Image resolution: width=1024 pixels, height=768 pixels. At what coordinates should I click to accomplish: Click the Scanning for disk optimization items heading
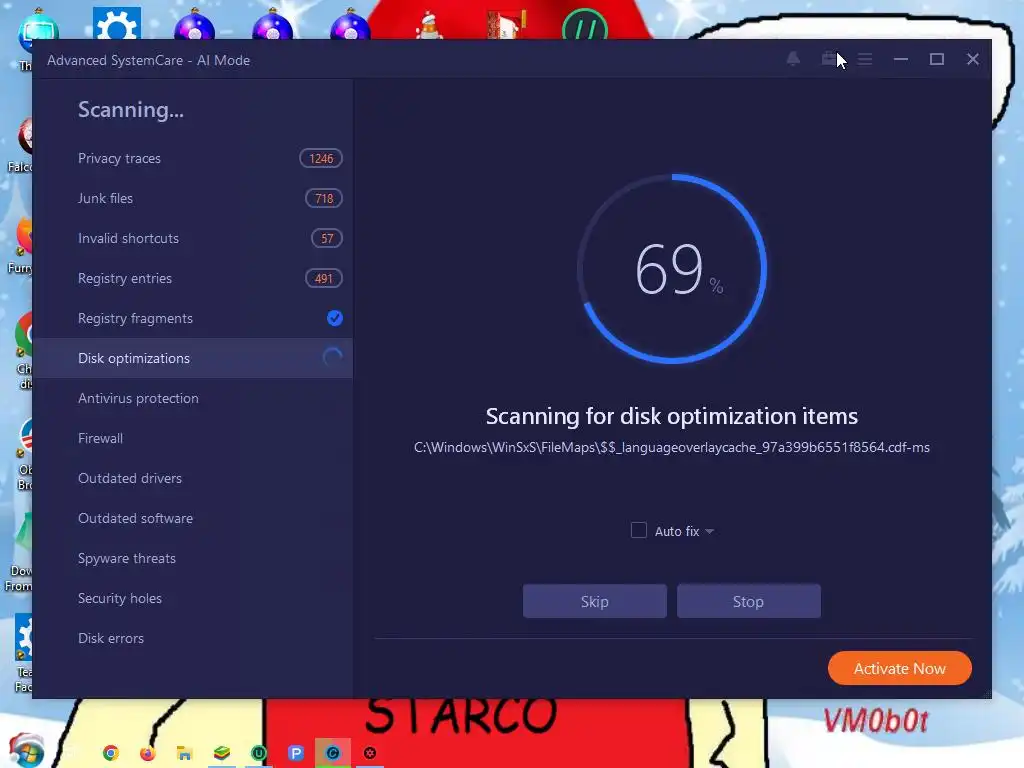[671, 416]
